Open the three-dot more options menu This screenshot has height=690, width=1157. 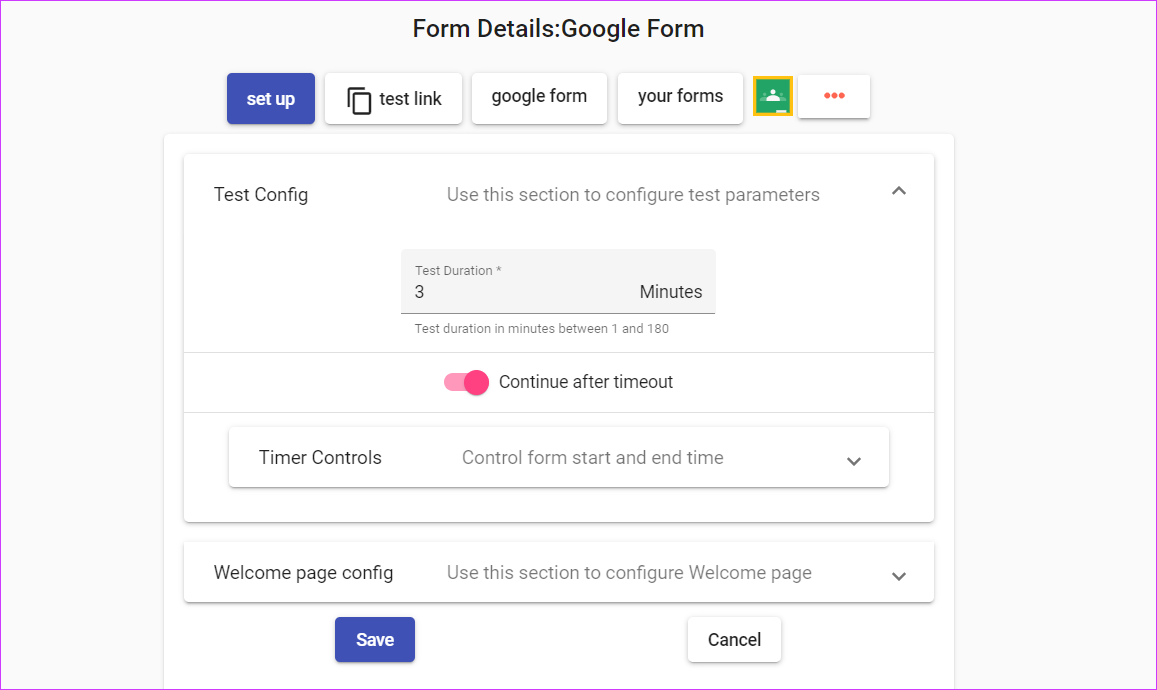pyautogui.click(x=834, y=96)
